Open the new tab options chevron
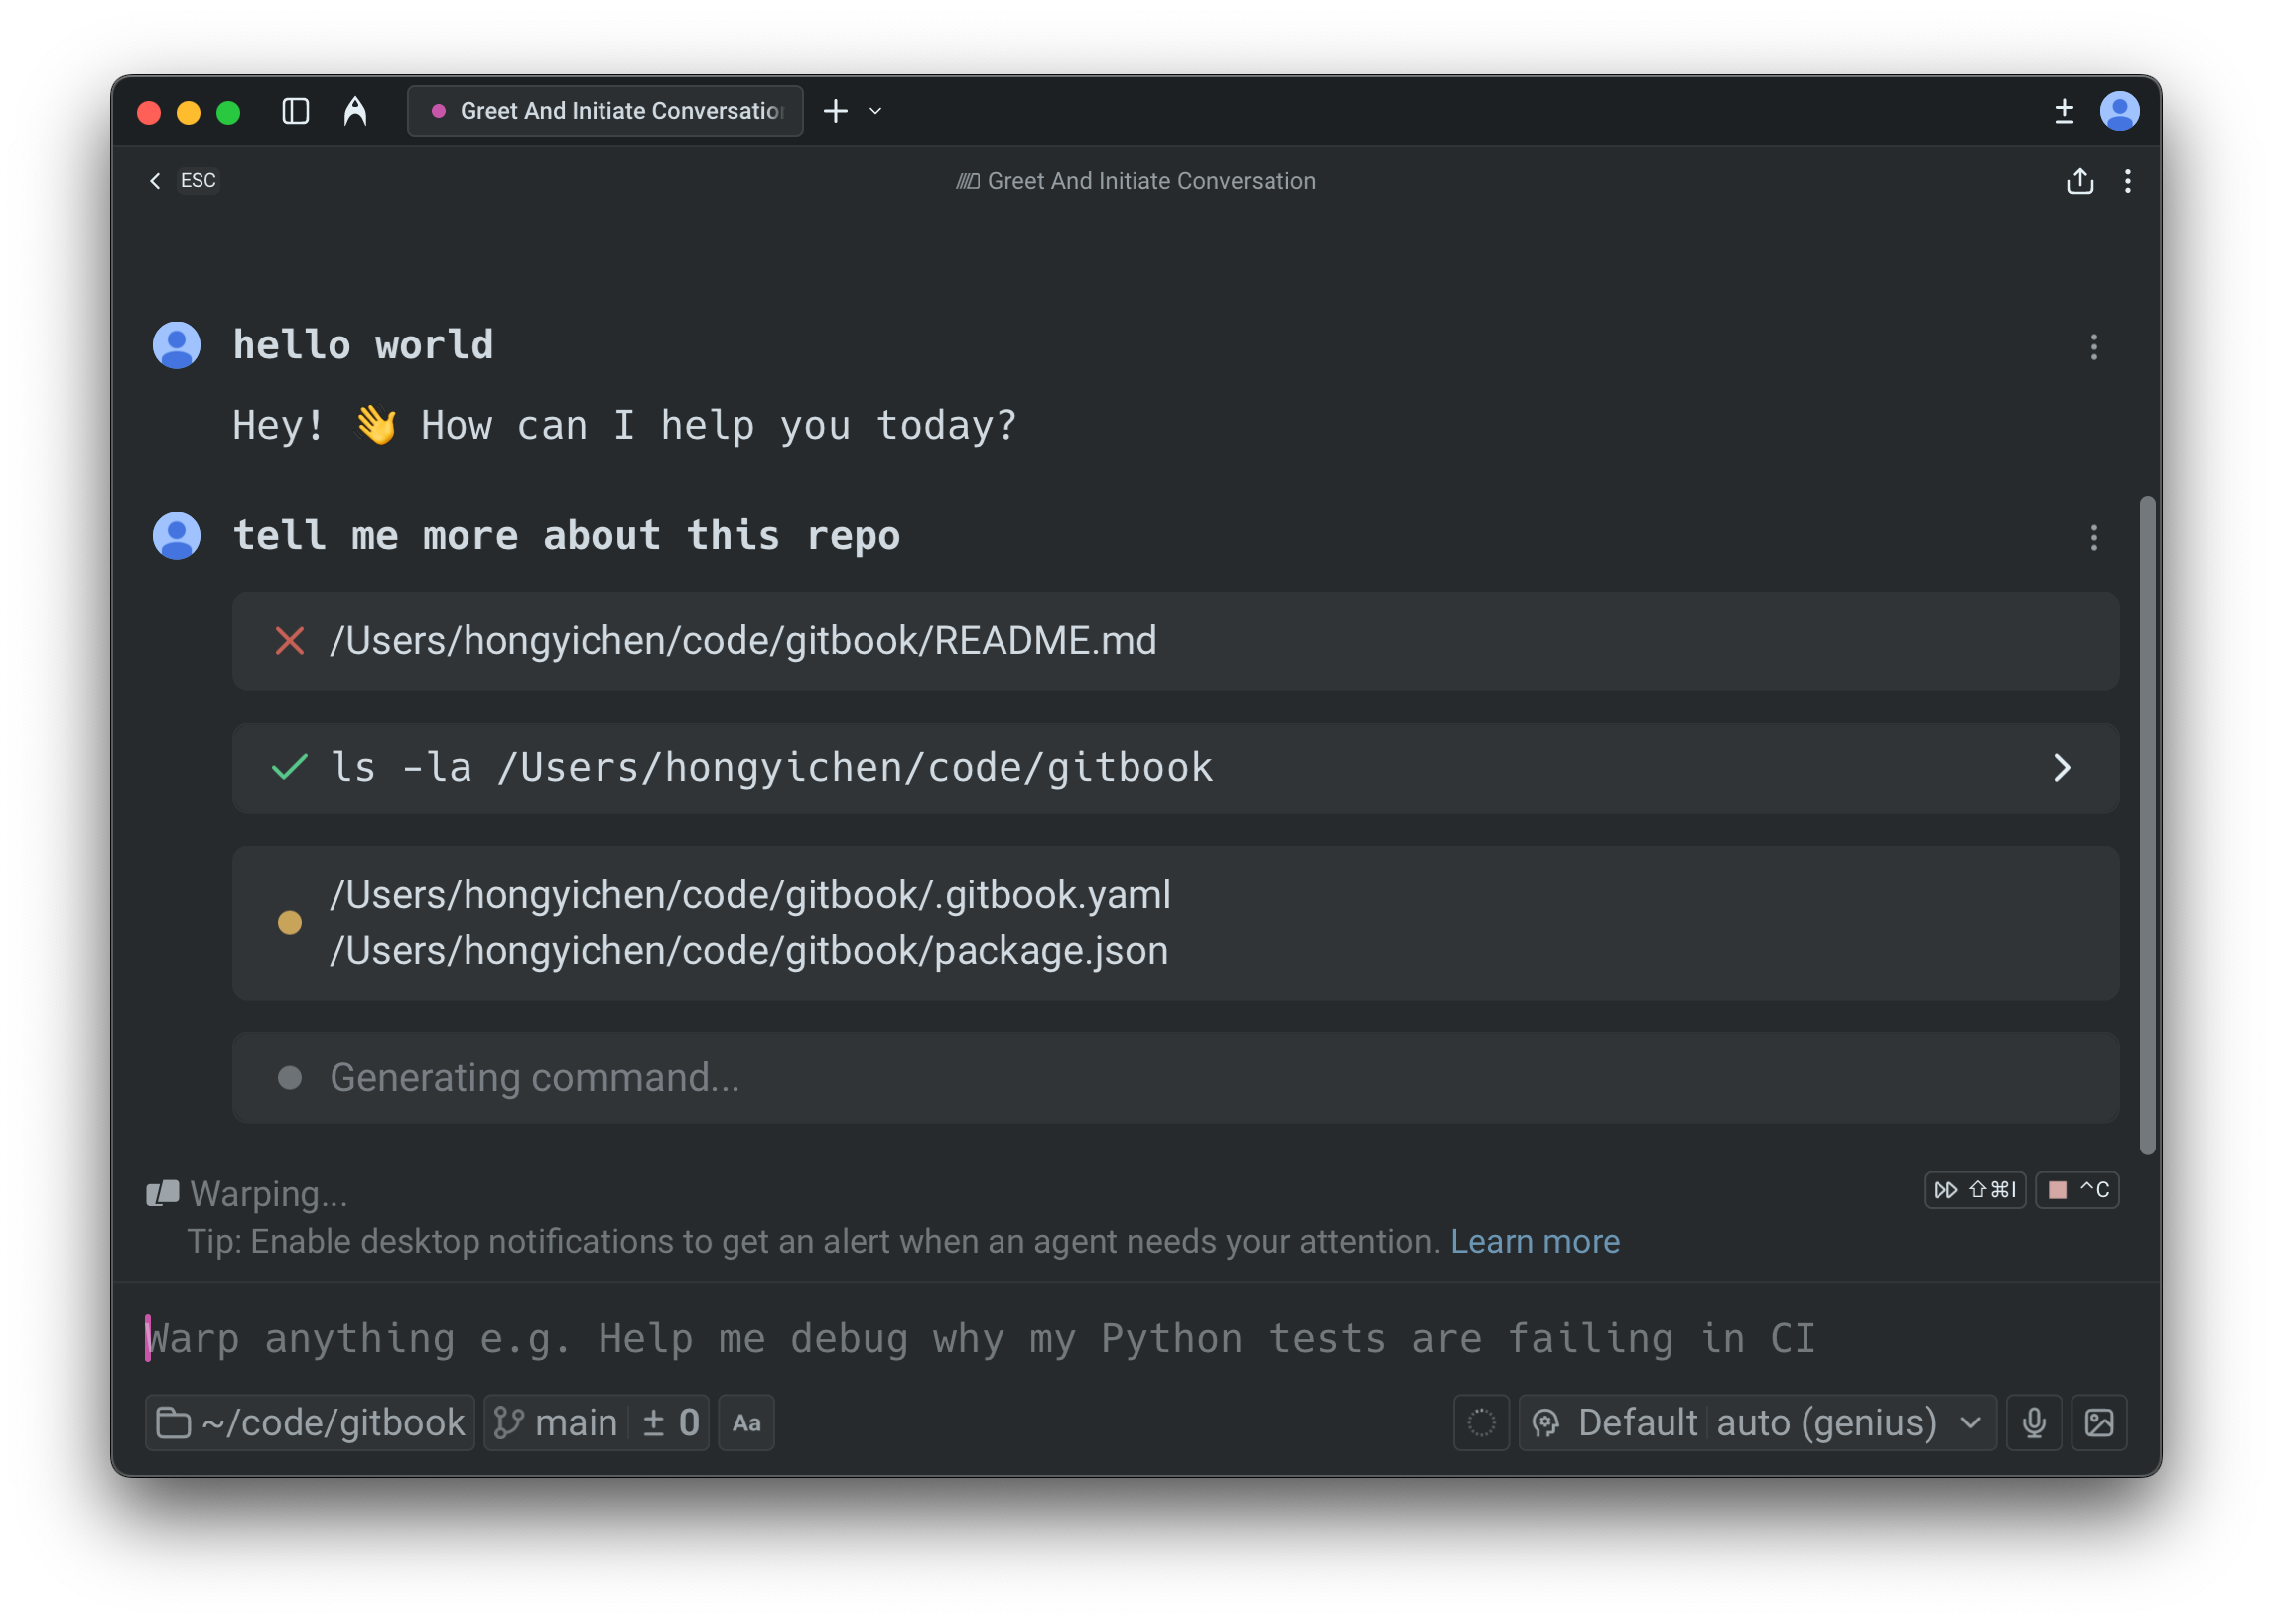 tap(875, 111)
